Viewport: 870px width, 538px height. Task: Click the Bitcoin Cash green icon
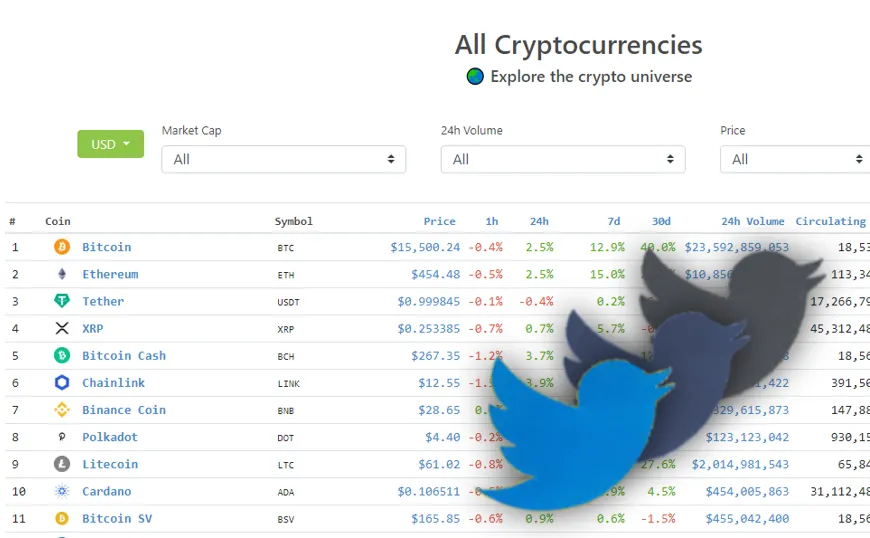click(x=62, y=356)
